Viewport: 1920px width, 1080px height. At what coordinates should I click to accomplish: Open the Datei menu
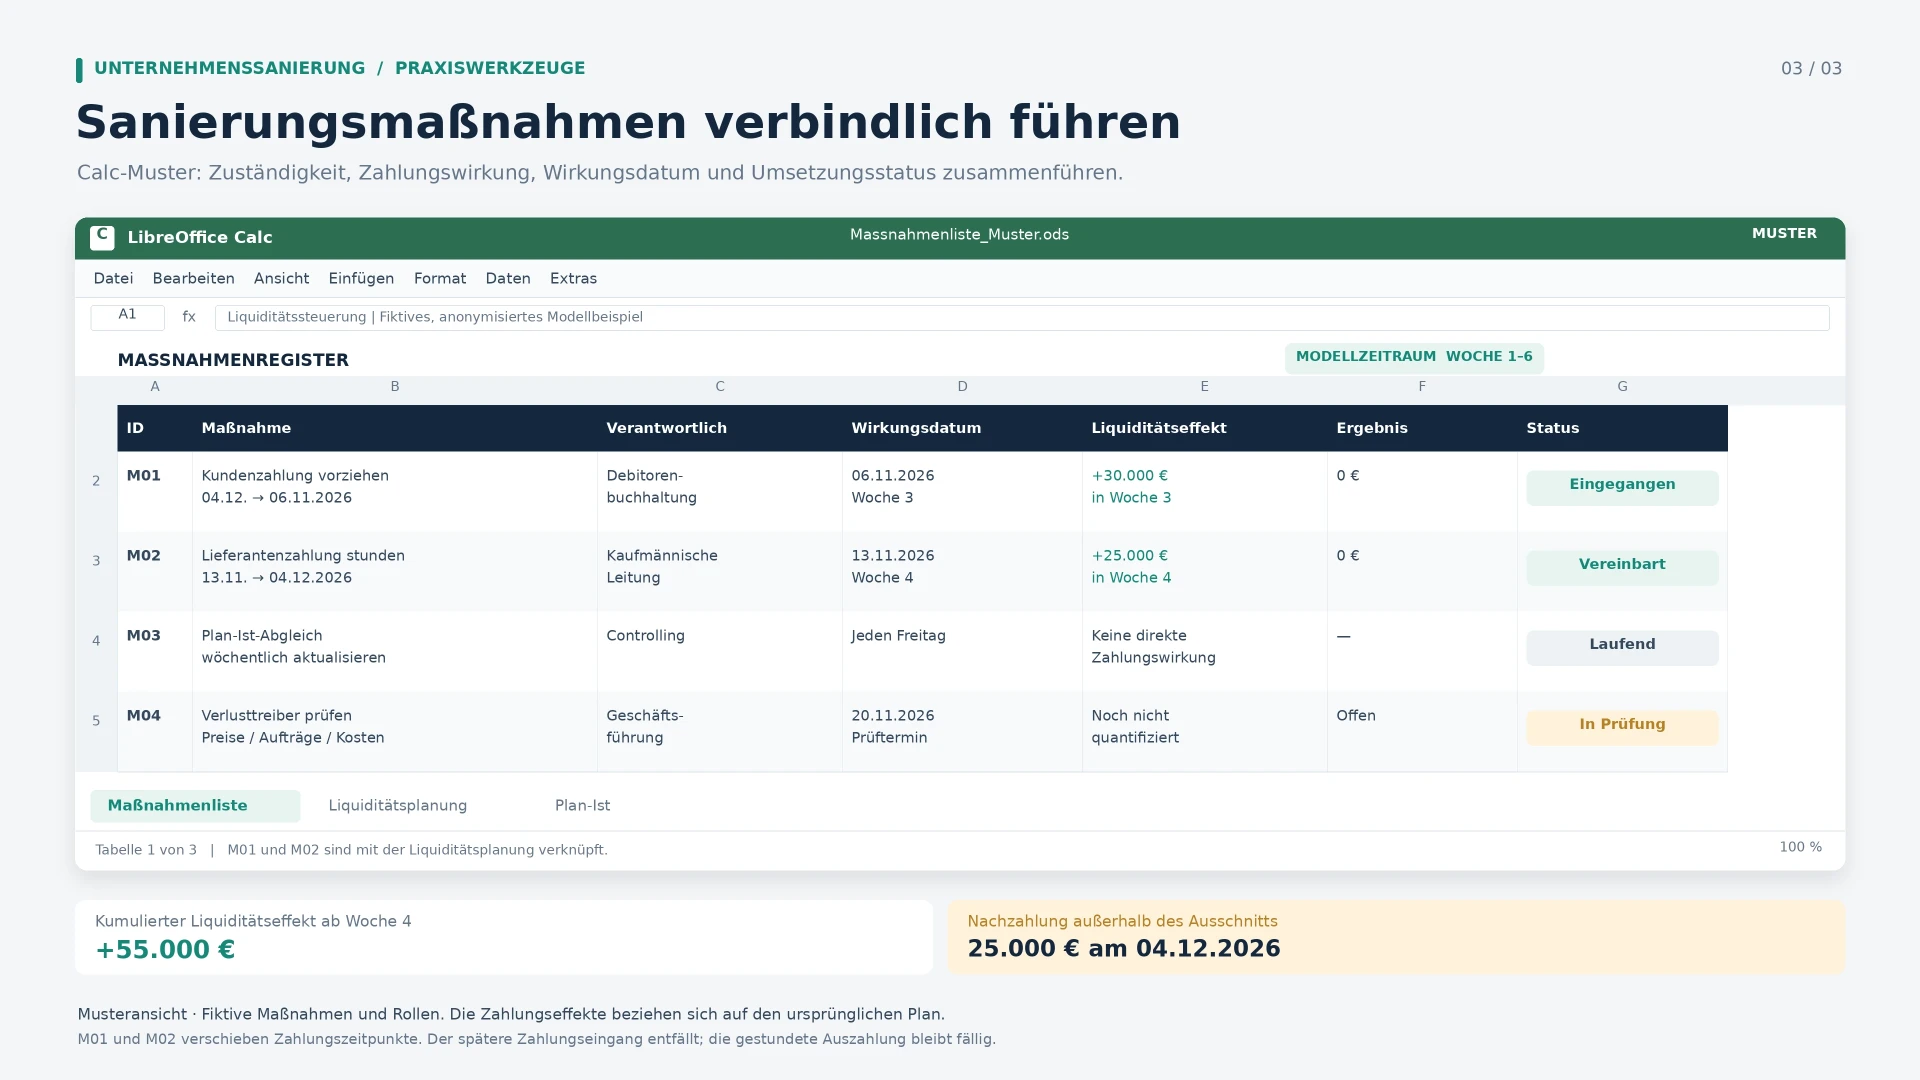(x=113, y=279)
